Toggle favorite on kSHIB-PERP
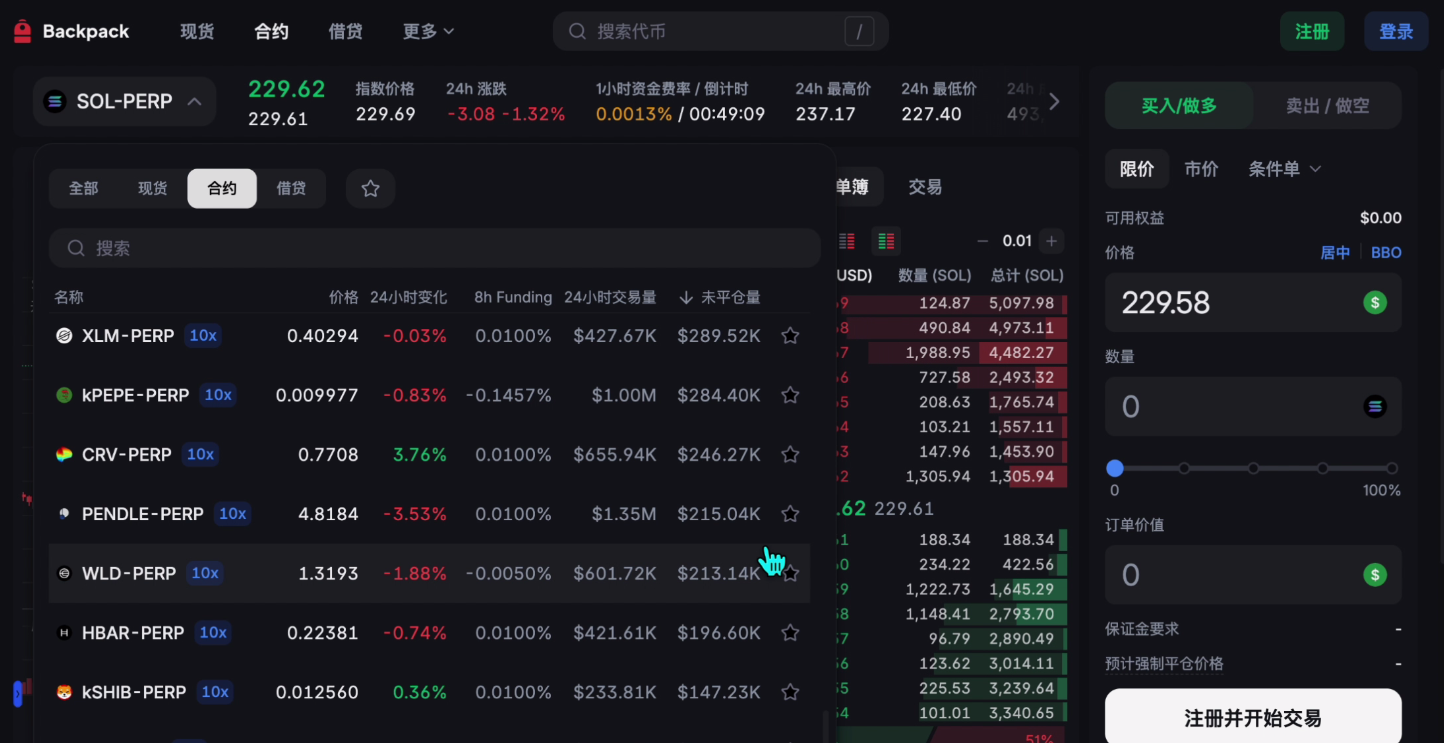 (790, 692)
